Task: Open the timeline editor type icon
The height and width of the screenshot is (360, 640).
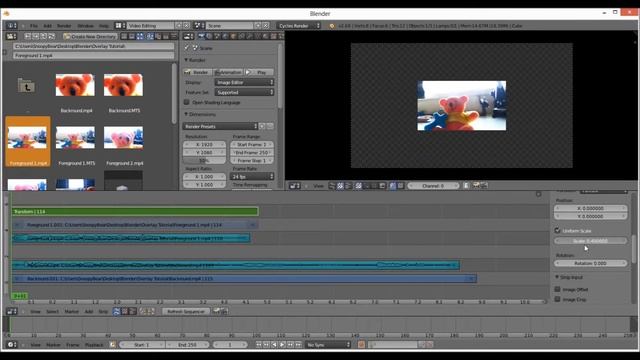Action: (11, 344)
